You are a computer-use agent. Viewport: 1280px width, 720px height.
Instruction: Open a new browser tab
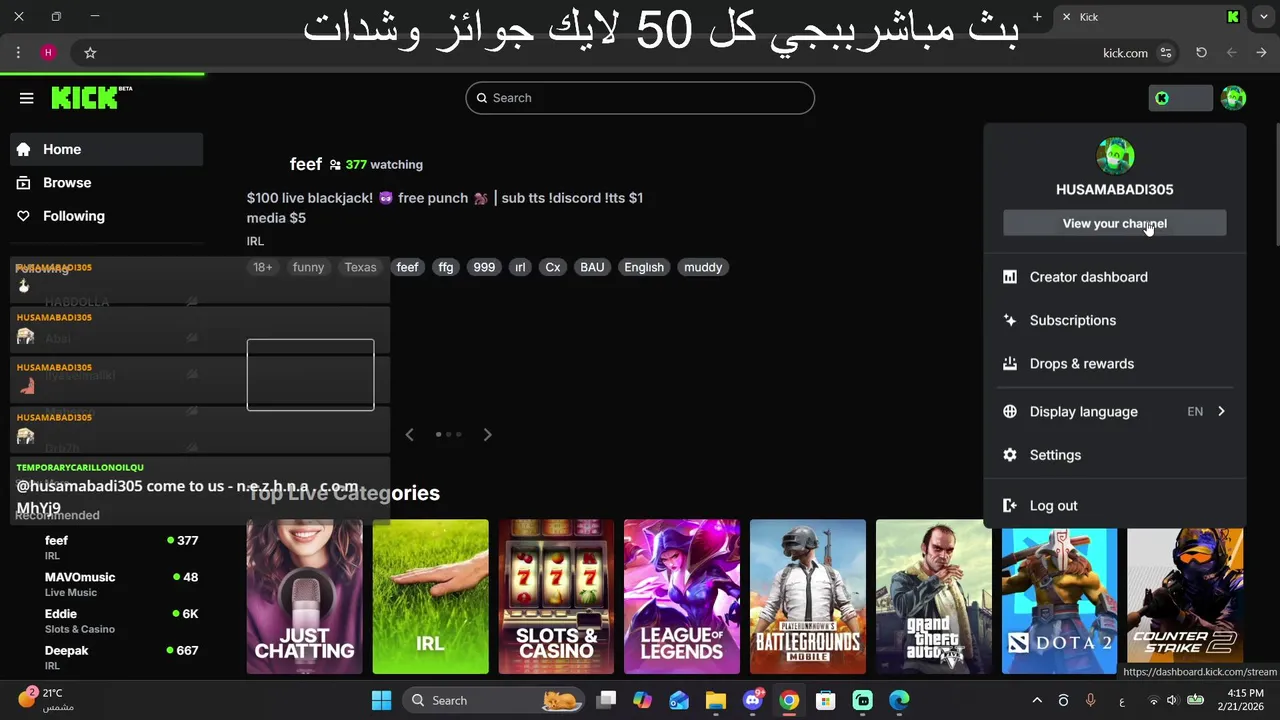coord(1037,17)
